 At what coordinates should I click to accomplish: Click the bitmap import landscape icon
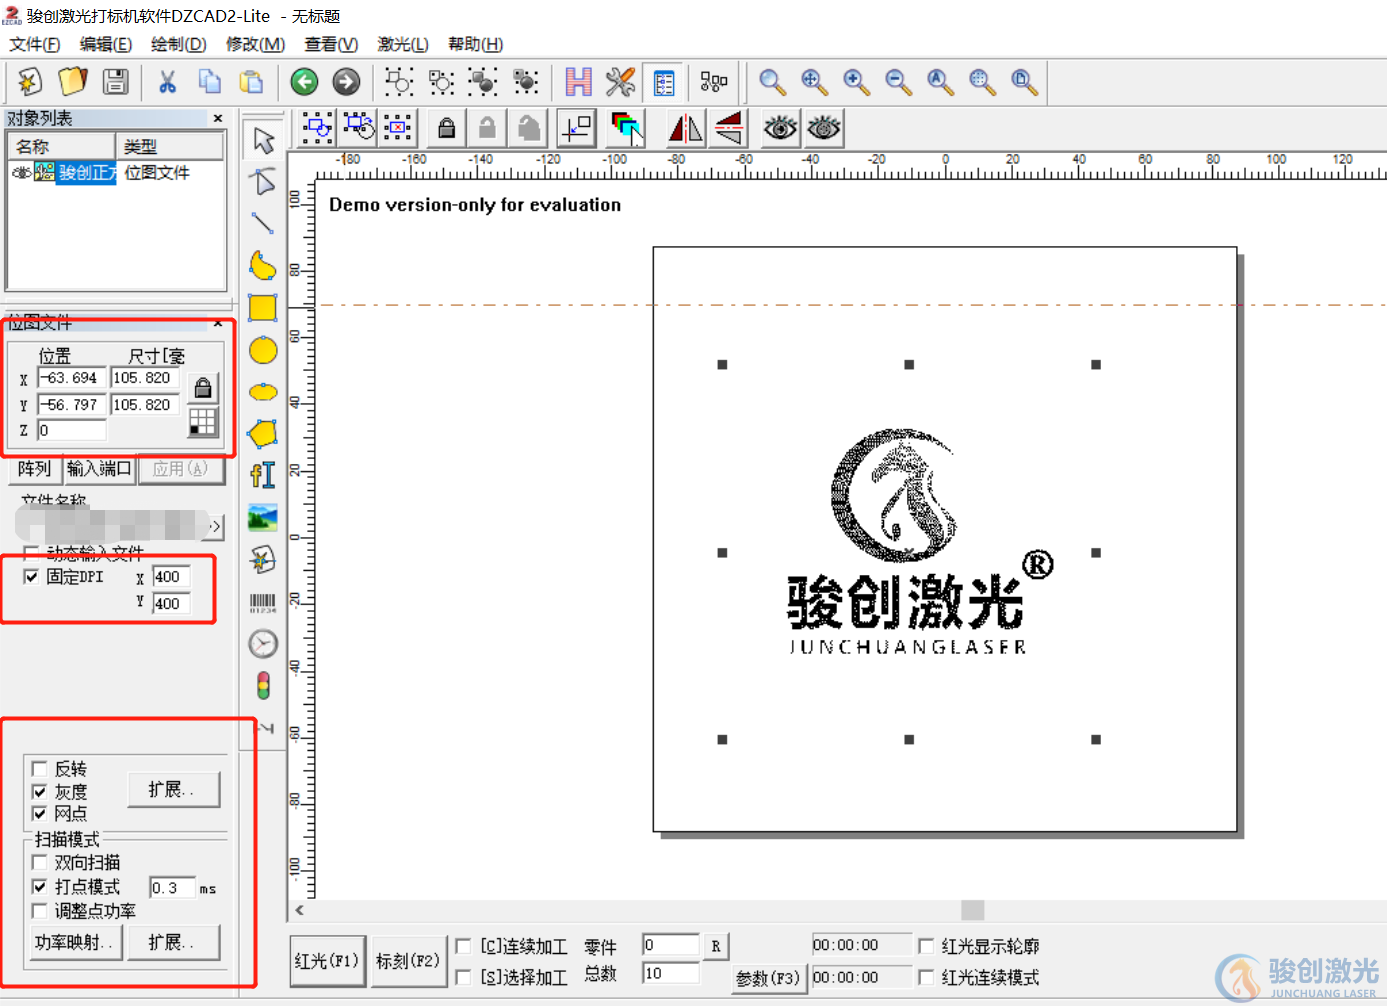coord(263,517)
